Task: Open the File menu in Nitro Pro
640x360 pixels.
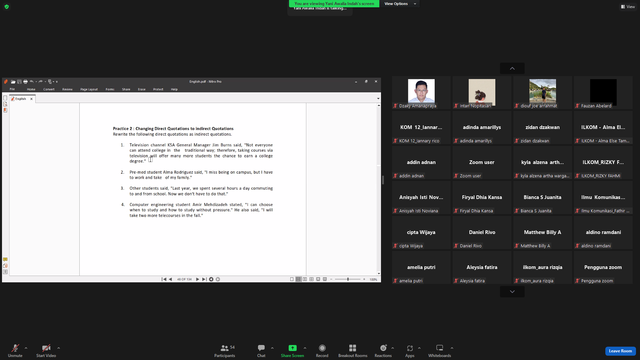Action: [12, 89]
